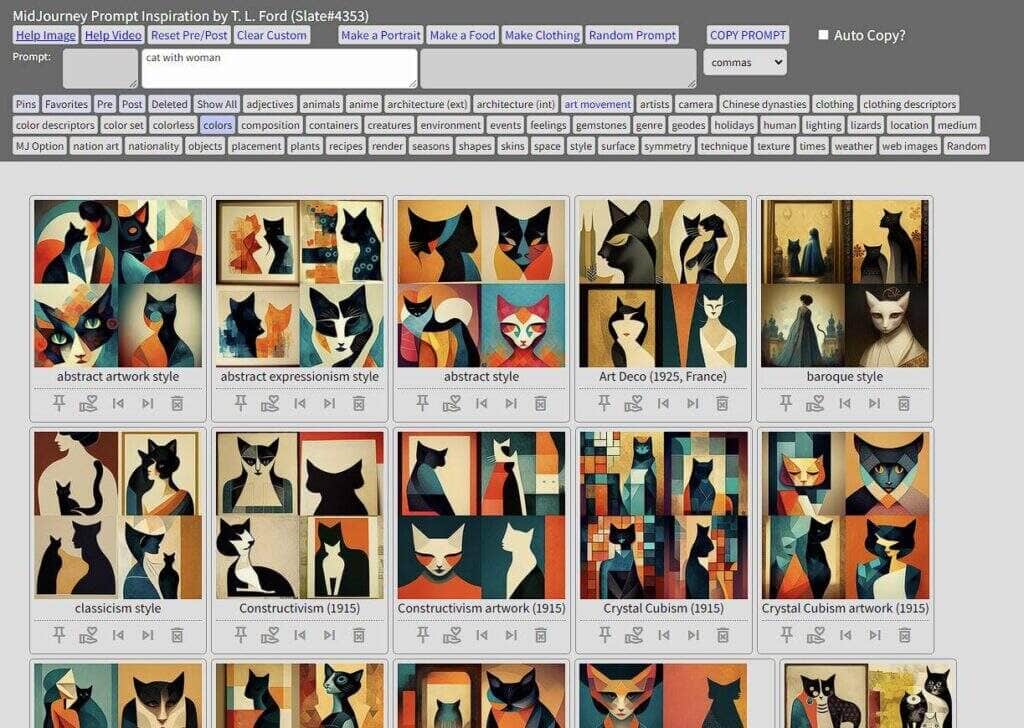Add baroque style as postfix

(x=874, y=404)
